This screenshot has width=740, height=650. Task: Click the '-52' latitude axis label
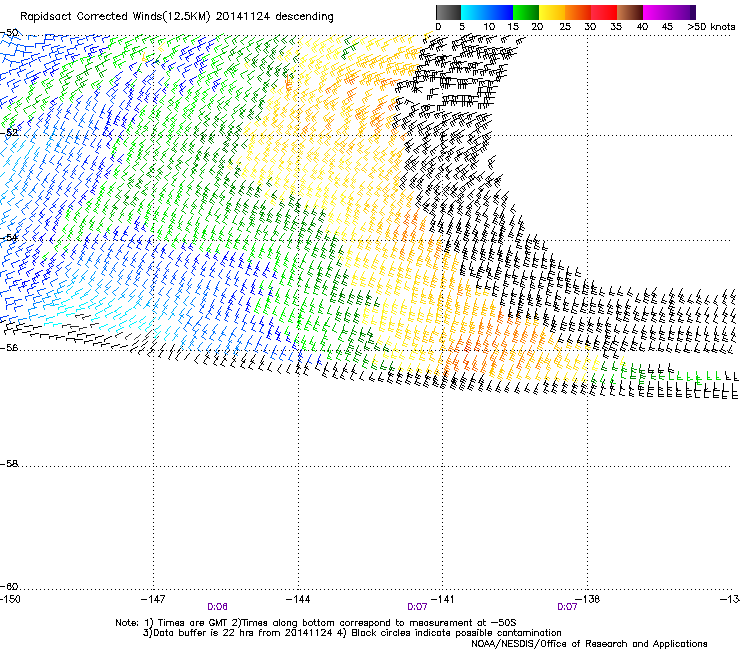pyautogui.click(x=9, y=133)
